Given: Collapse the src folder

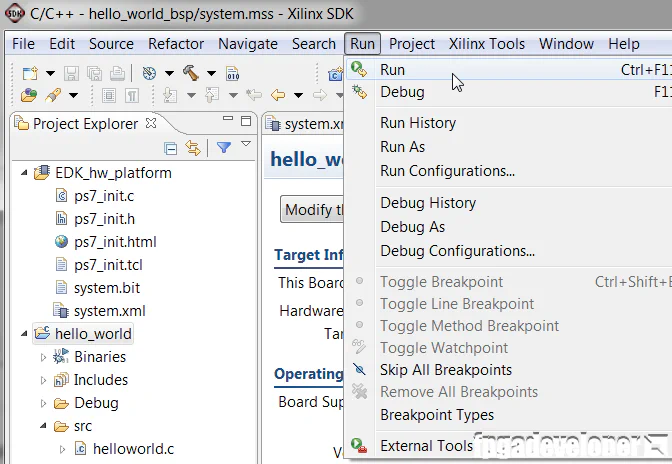Looking at the screenshot, I should pos(43,426).
